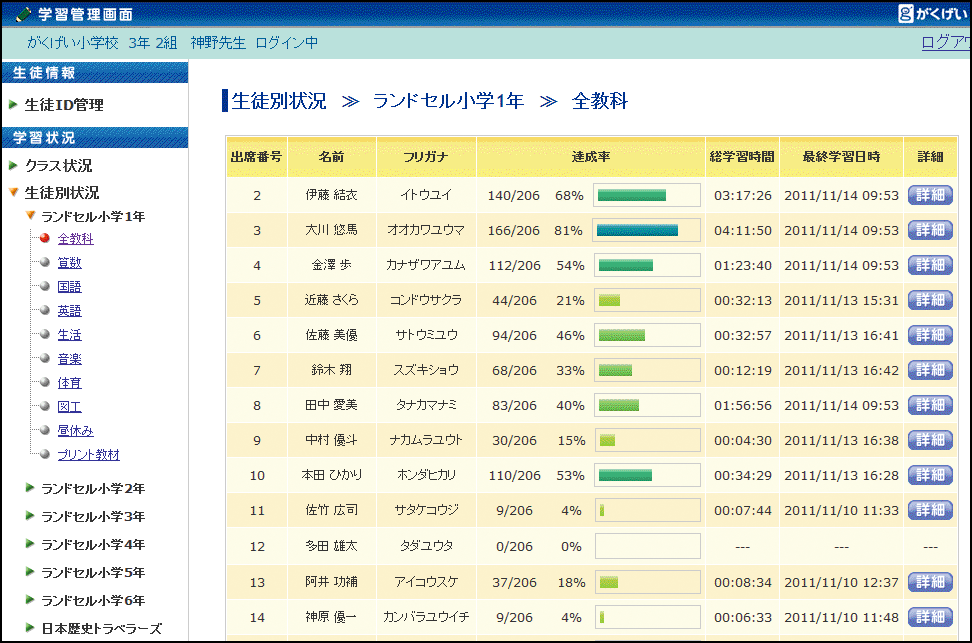
Task: Select ランドセル小学3年 in the sidebar
Action: point(93,517)
